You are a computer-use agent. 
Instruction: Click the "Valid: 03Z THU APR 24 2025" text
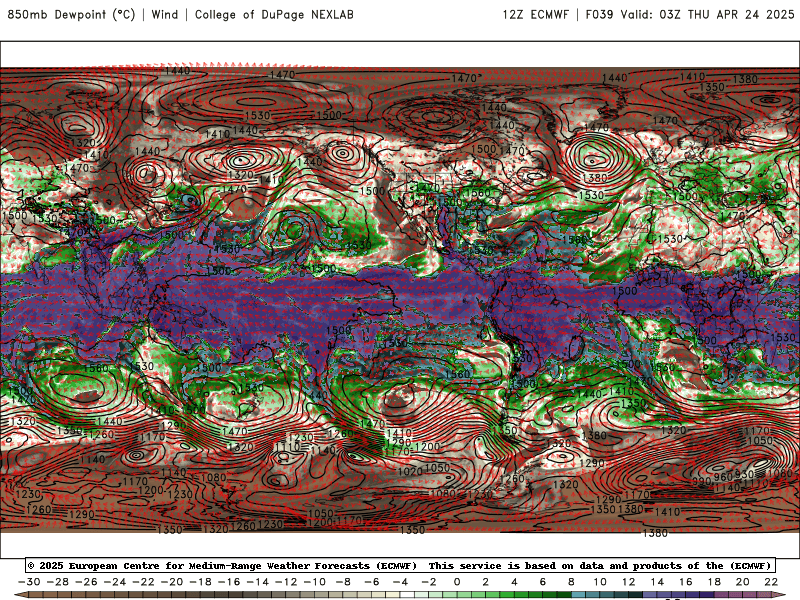pyautogui.click(x=708, y=15)
